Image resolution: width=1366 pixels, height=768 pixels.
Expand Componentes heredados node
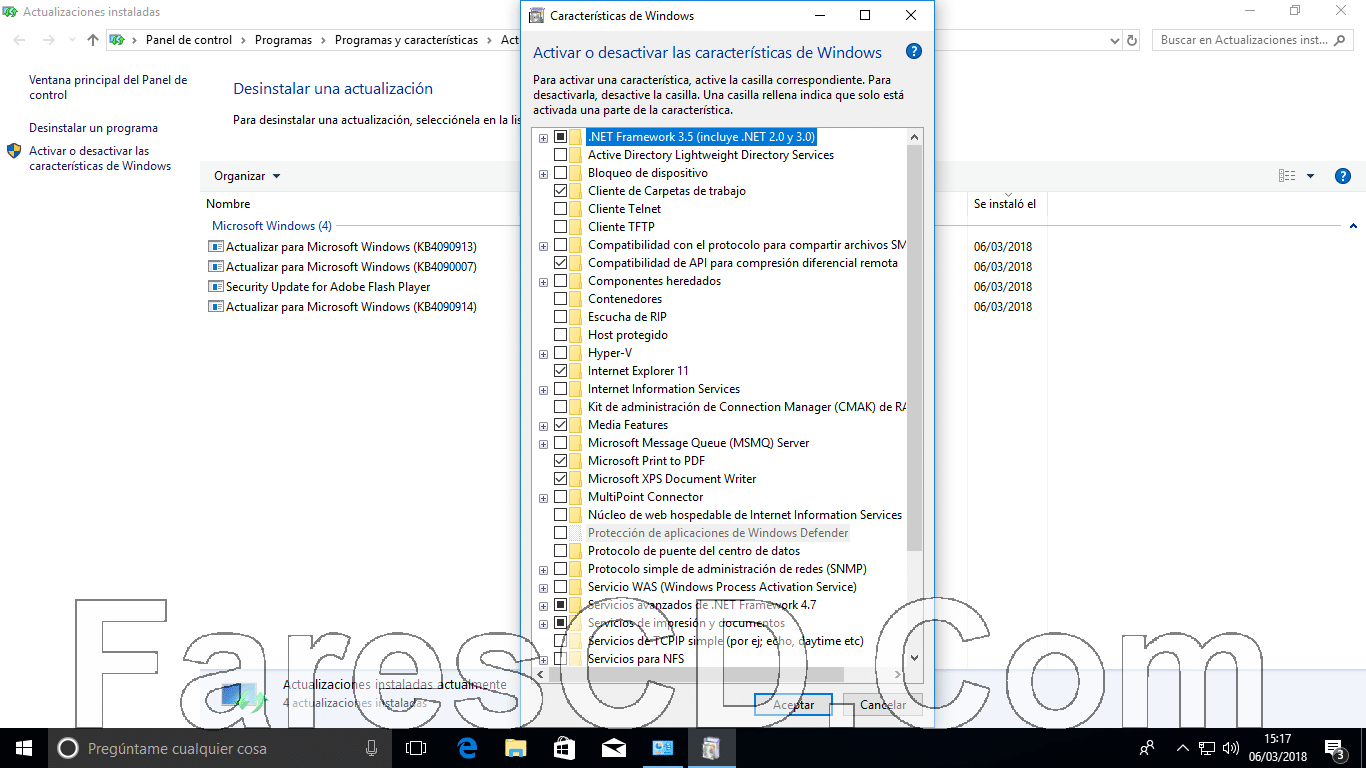pyautogui.click(x=543, y=281)
